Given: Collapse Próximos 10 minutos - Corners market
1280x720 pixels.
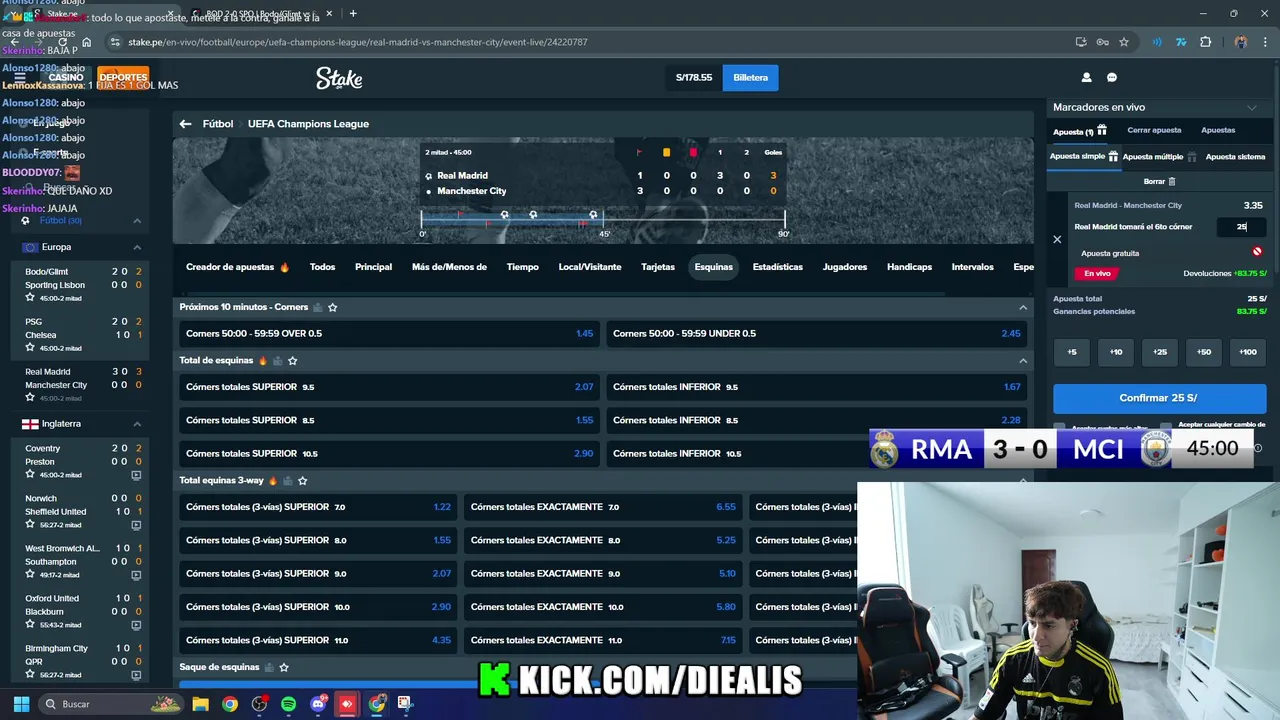Looking at the screenshot, I should [1022, 307].
